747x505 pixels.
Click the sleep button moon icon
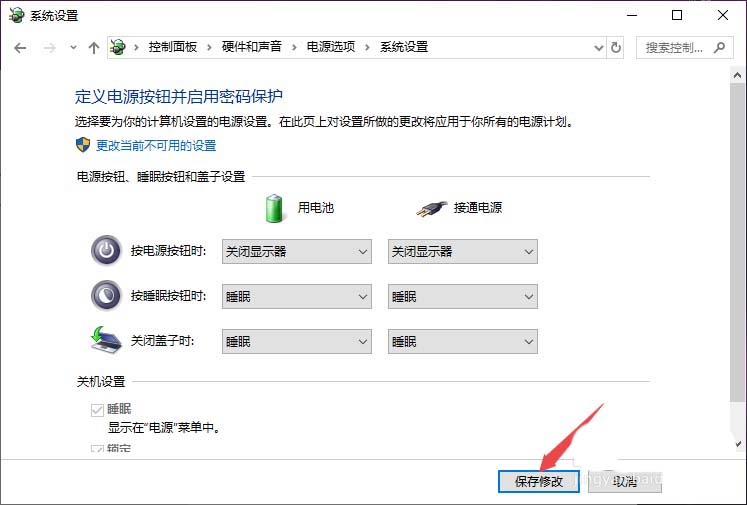(x=106, y=295)
